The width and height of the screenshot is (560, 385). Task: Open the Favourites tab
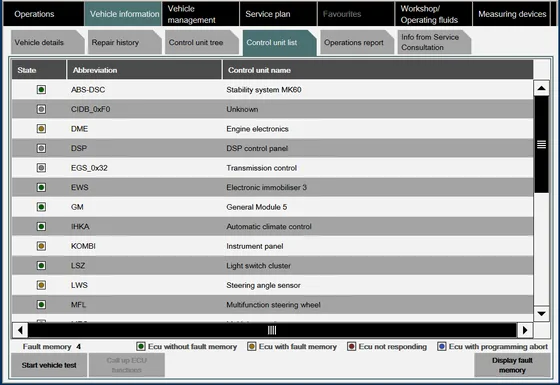click(356, 14)
